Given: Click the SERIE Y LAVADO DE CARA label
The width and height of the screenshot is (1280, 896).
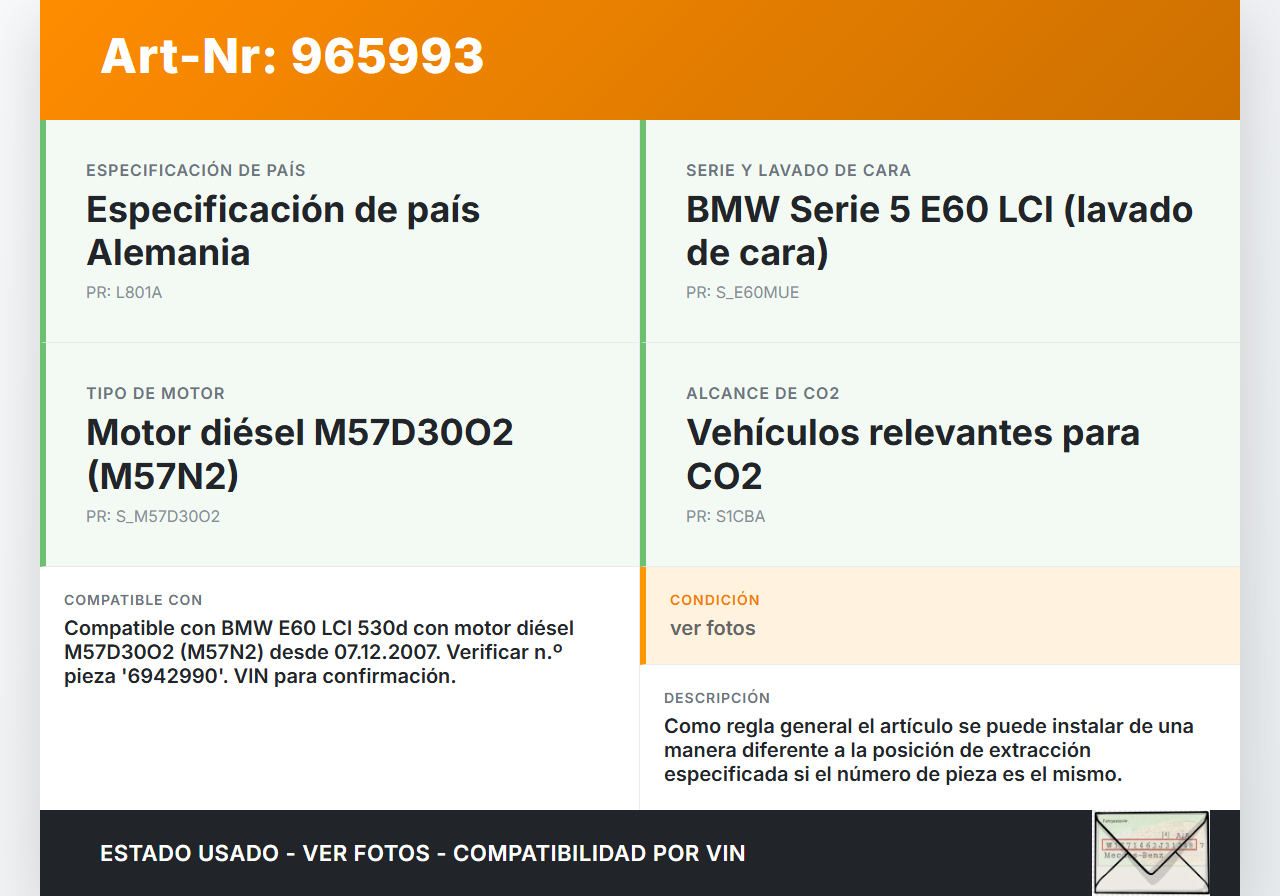Looking at the screenshot, I should coord(798,171).
